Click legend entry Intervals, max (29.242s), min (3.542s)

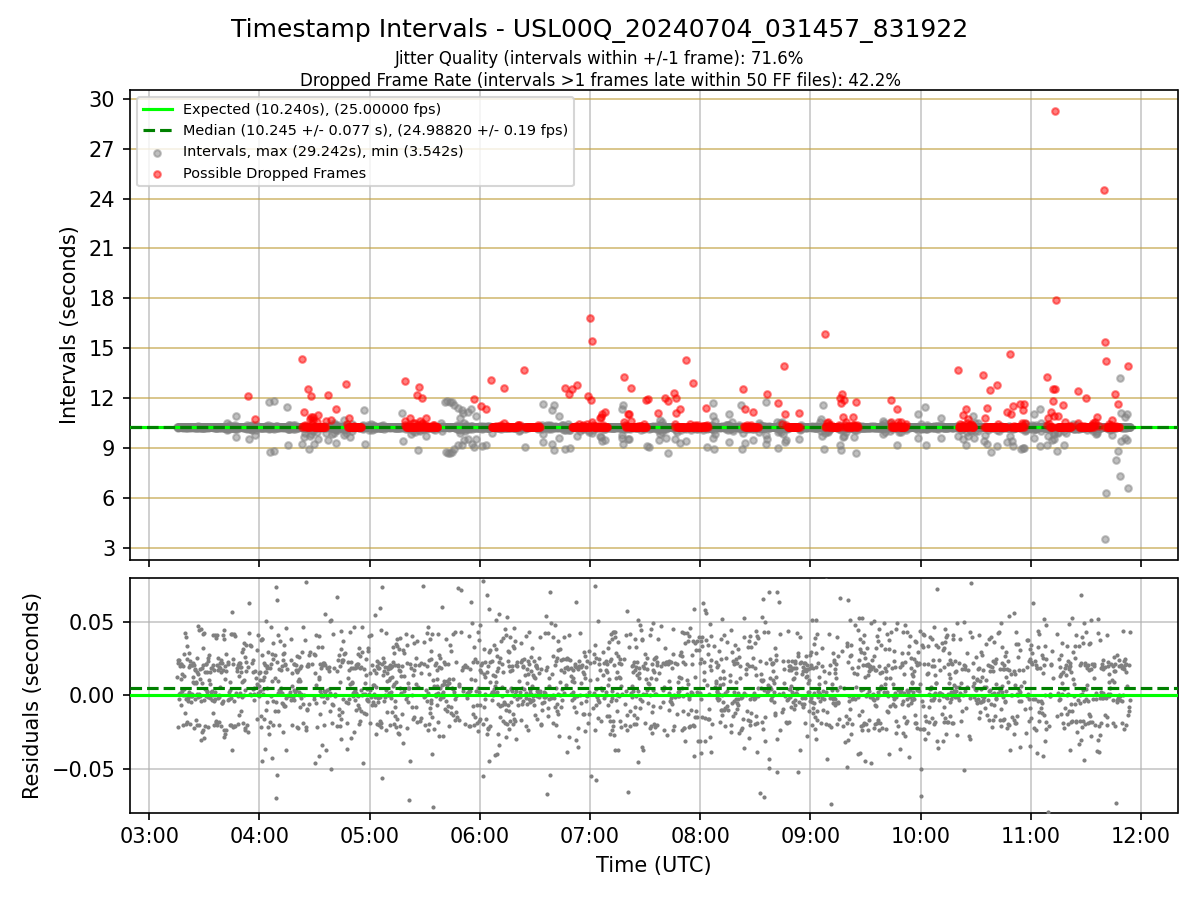322,152
